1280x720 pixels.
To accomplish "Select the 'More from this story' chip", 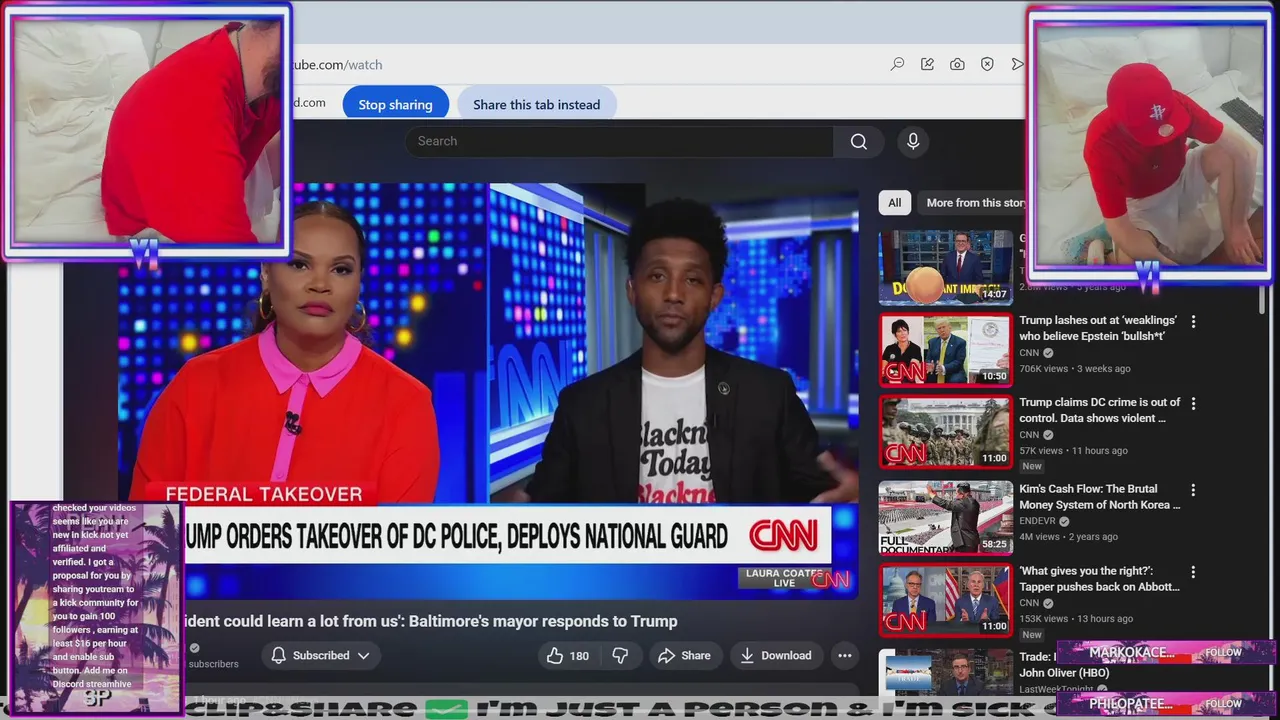I will point(972,203).
